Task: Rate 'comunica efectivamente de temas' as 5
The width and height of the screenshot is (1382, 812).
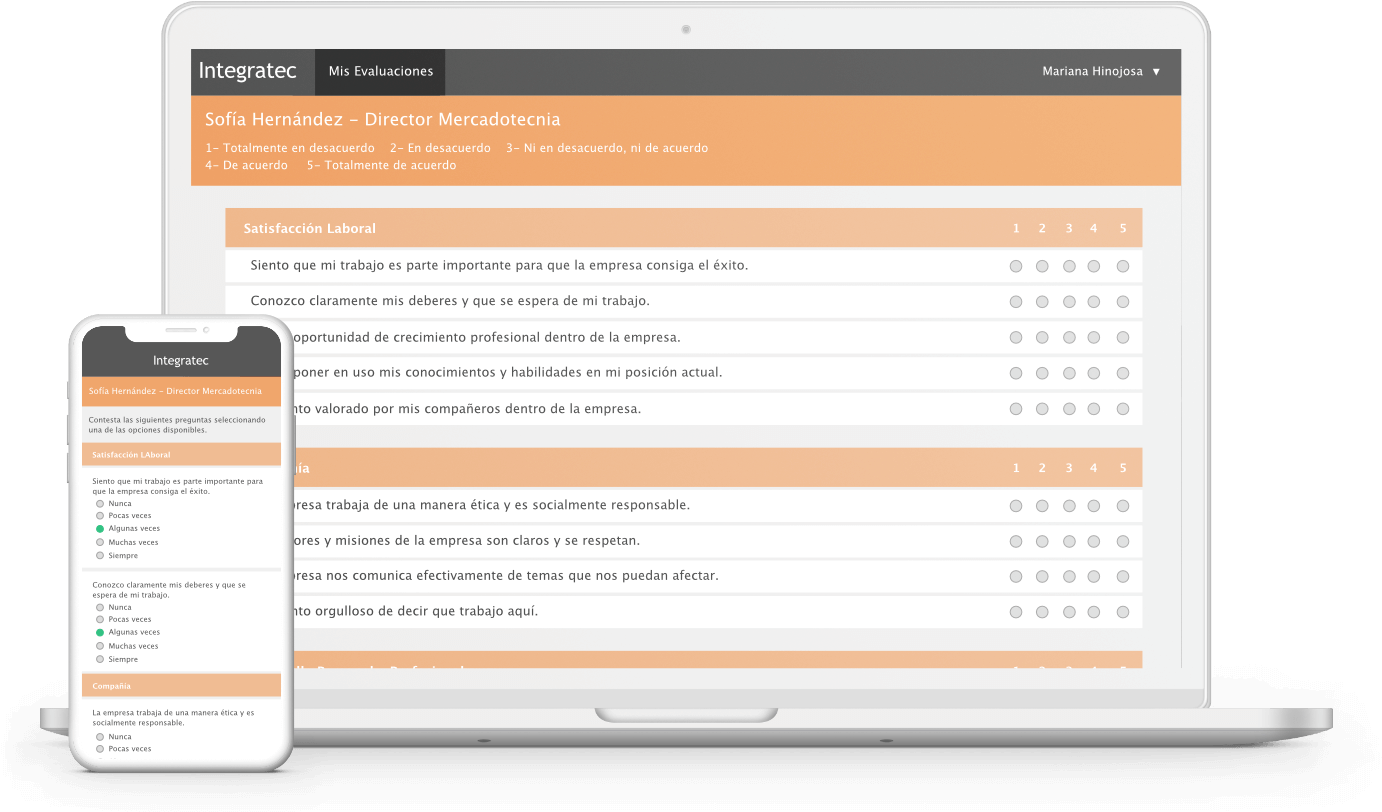Action: [x=1123, y=577]
